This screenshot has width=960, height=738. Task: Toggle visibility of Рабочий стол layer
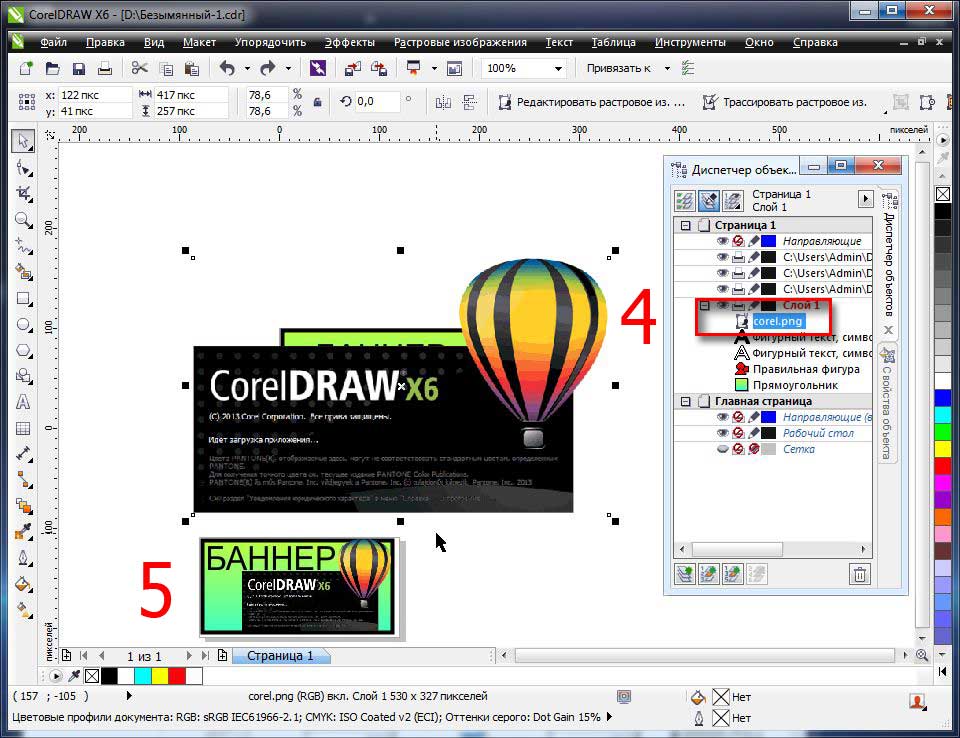pos(722,433)
